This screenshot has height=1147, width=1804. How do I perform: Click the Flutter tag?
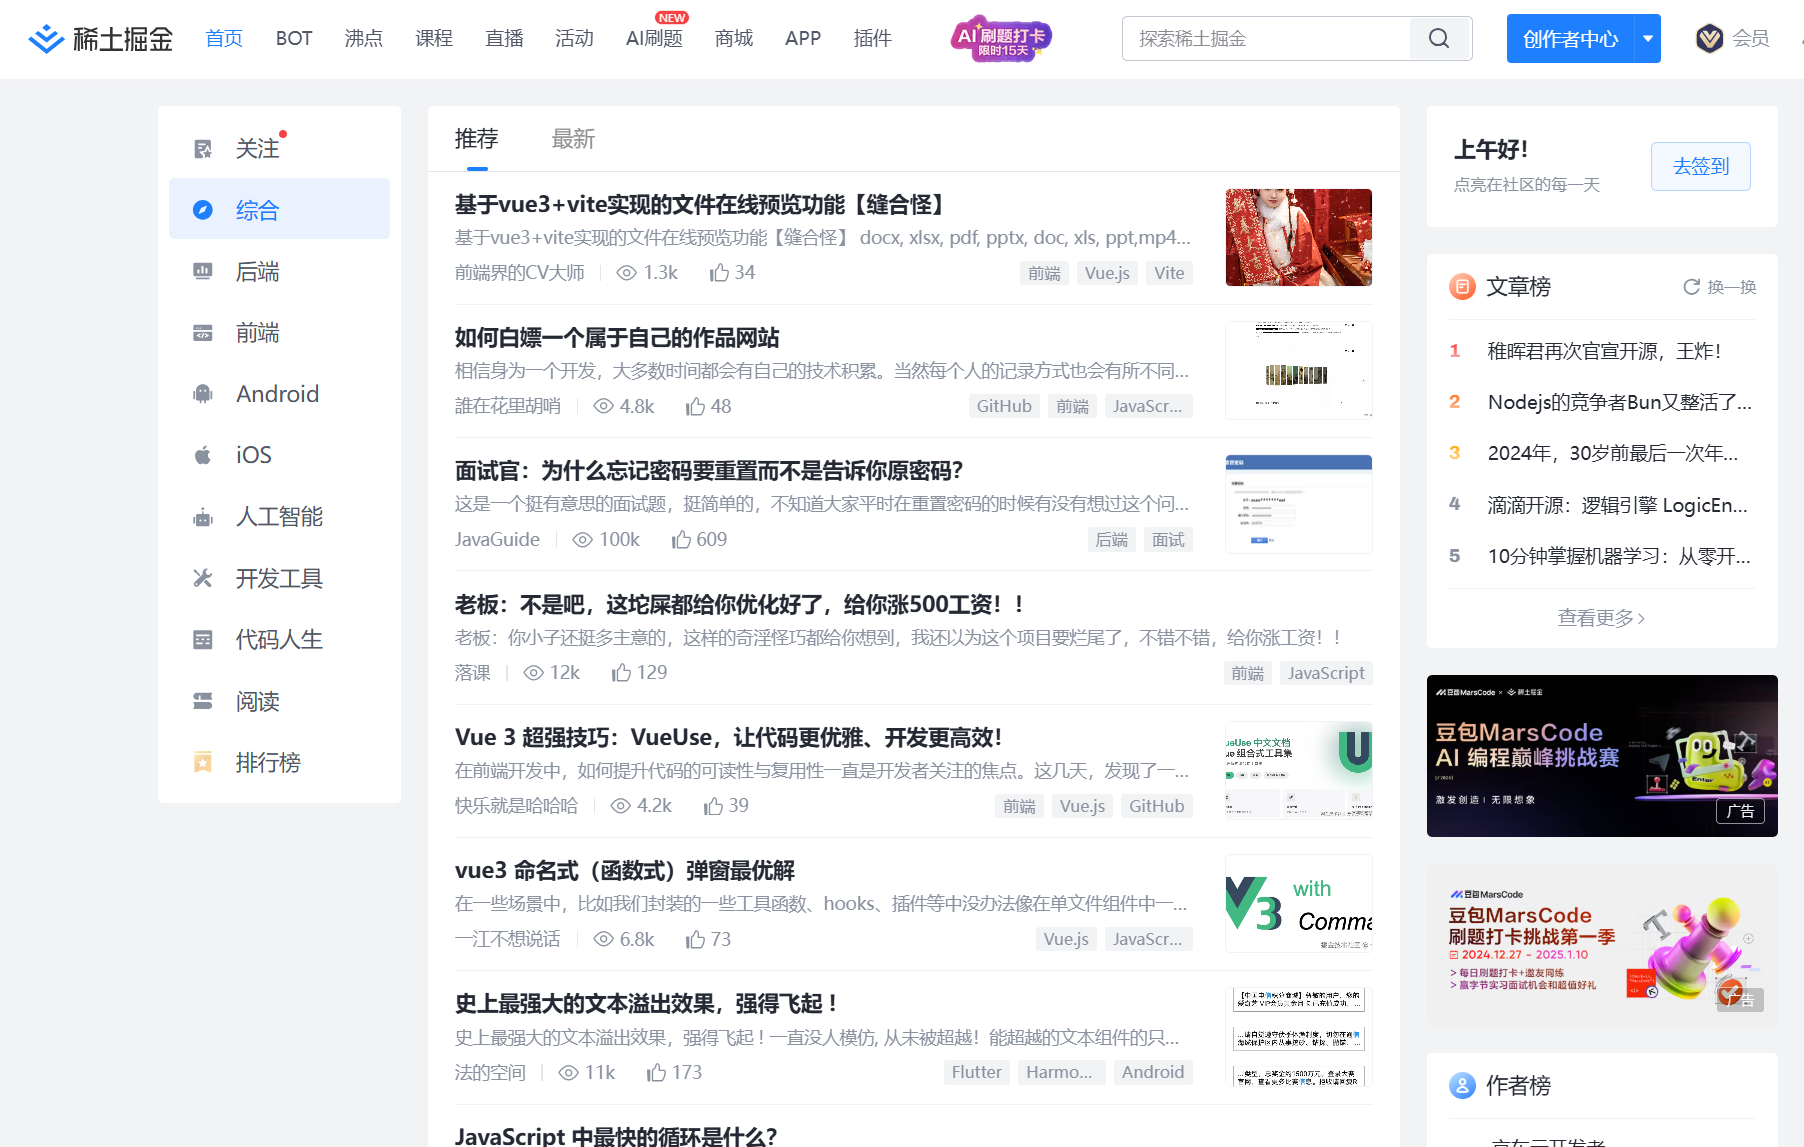(976, 1072)
